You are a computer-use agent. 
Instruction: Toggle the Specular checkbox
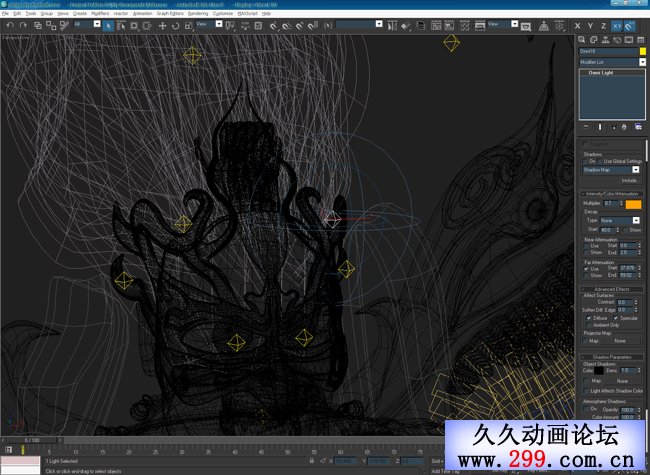[616, 318]
